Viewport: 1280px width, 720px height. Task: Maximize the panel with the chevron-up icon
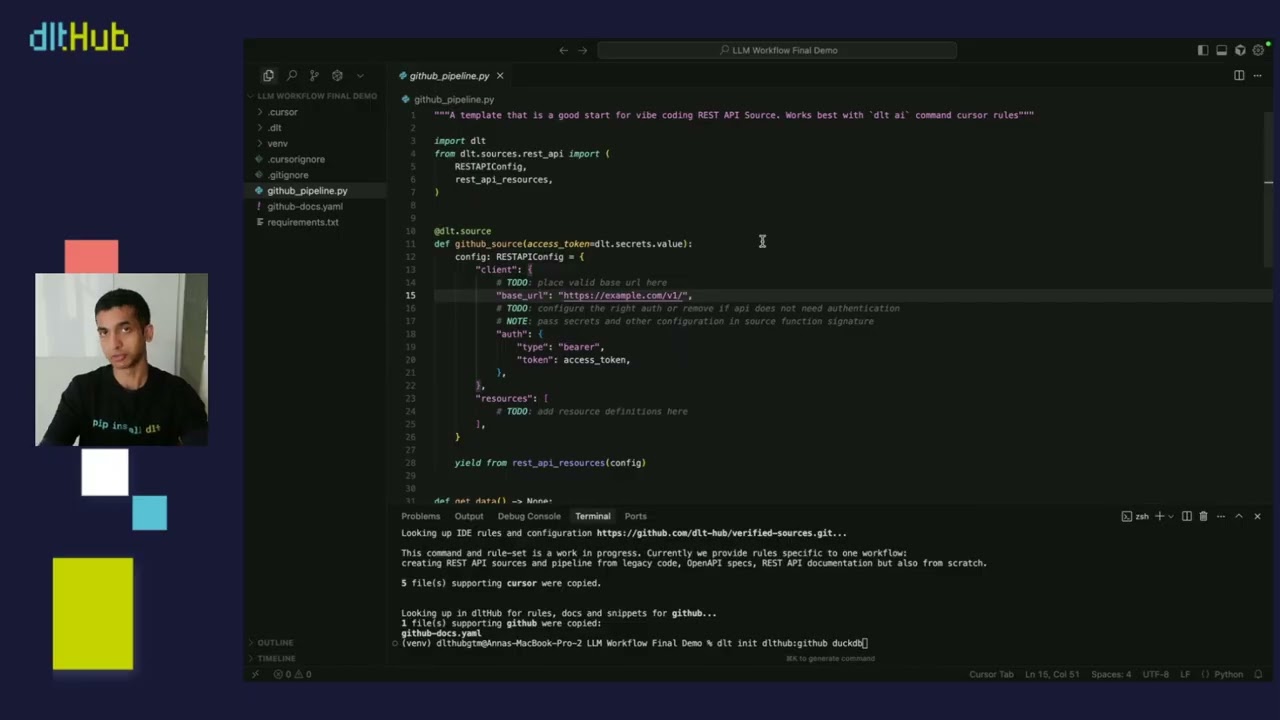tap(1238, 516)
